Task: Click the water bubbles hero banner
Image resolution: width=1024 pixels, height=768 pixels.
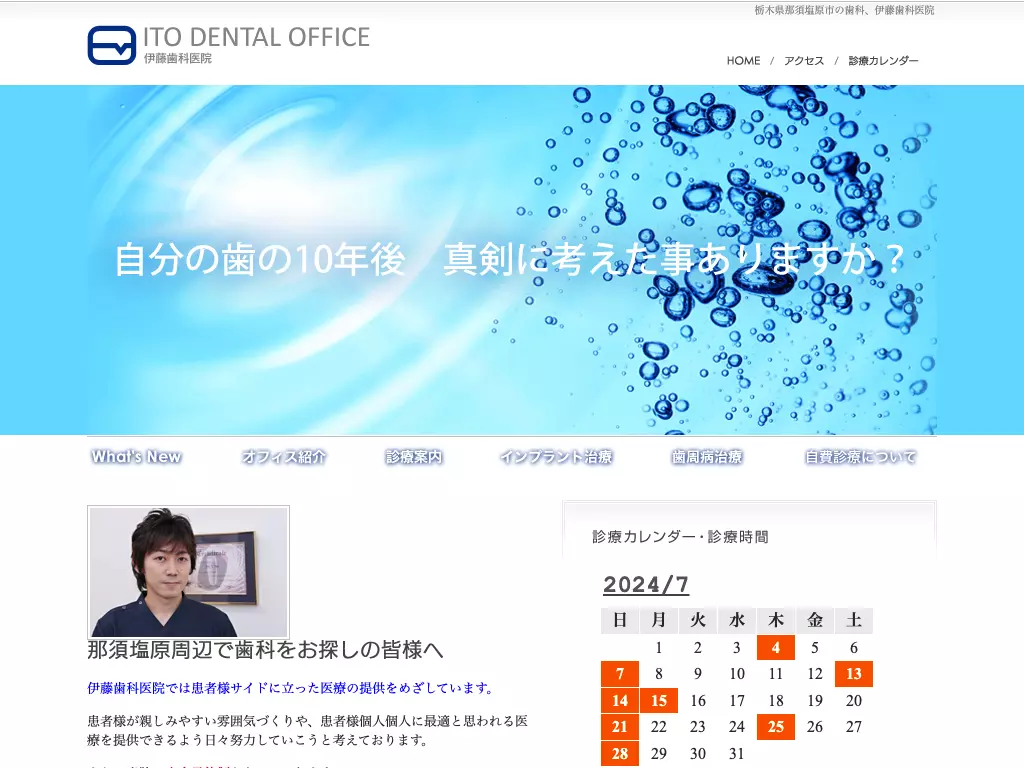Action: tap(512, 260)
